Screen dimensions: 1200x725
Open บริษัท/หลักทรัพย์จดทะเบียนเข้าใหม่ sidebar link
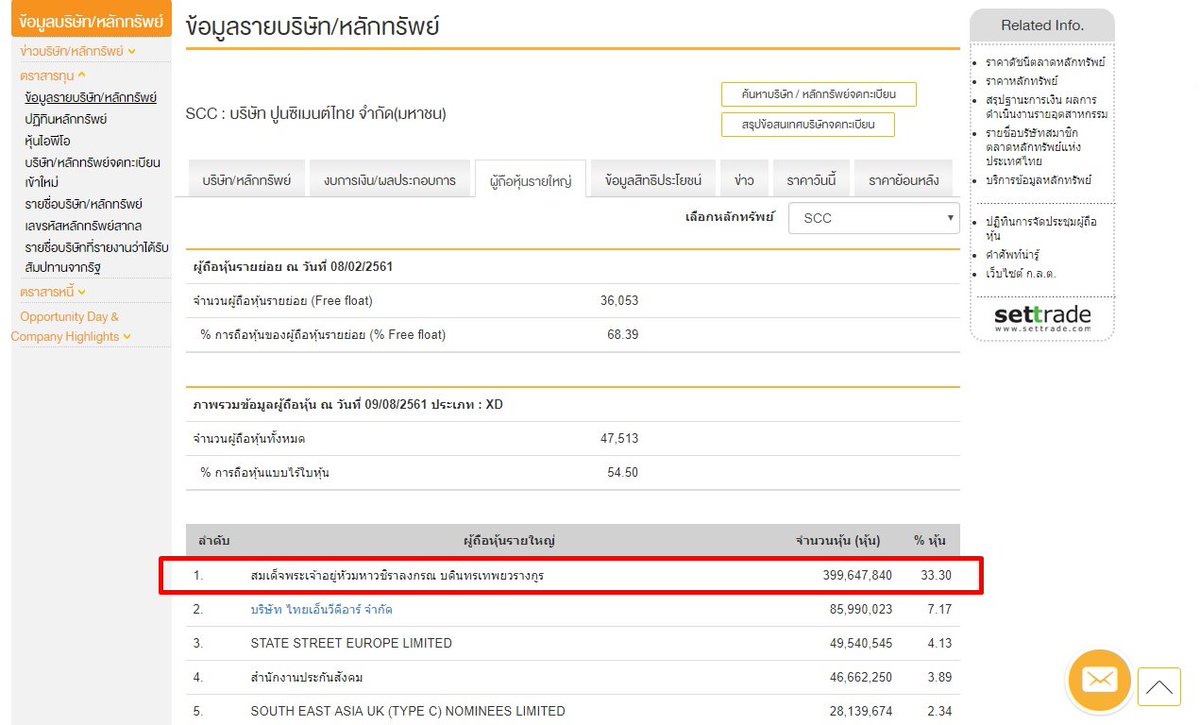pos(93,172)
